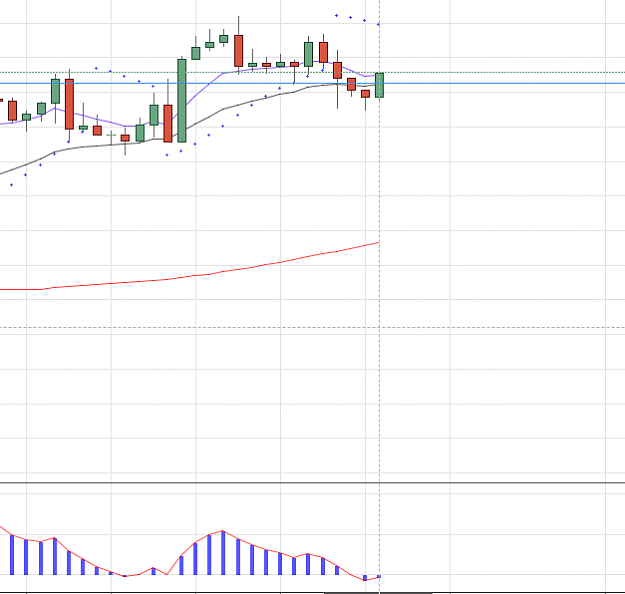Select the topmost blue parabolic SAR dot
Screen dimensions: 625x594
pyautogui.click(x=336, y=16)
